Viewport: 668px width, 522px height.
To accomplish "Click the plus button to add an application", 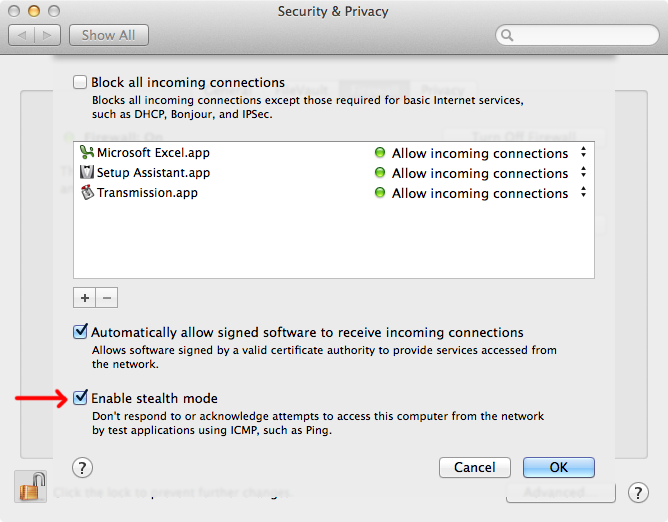I will [x=85, y=297].
